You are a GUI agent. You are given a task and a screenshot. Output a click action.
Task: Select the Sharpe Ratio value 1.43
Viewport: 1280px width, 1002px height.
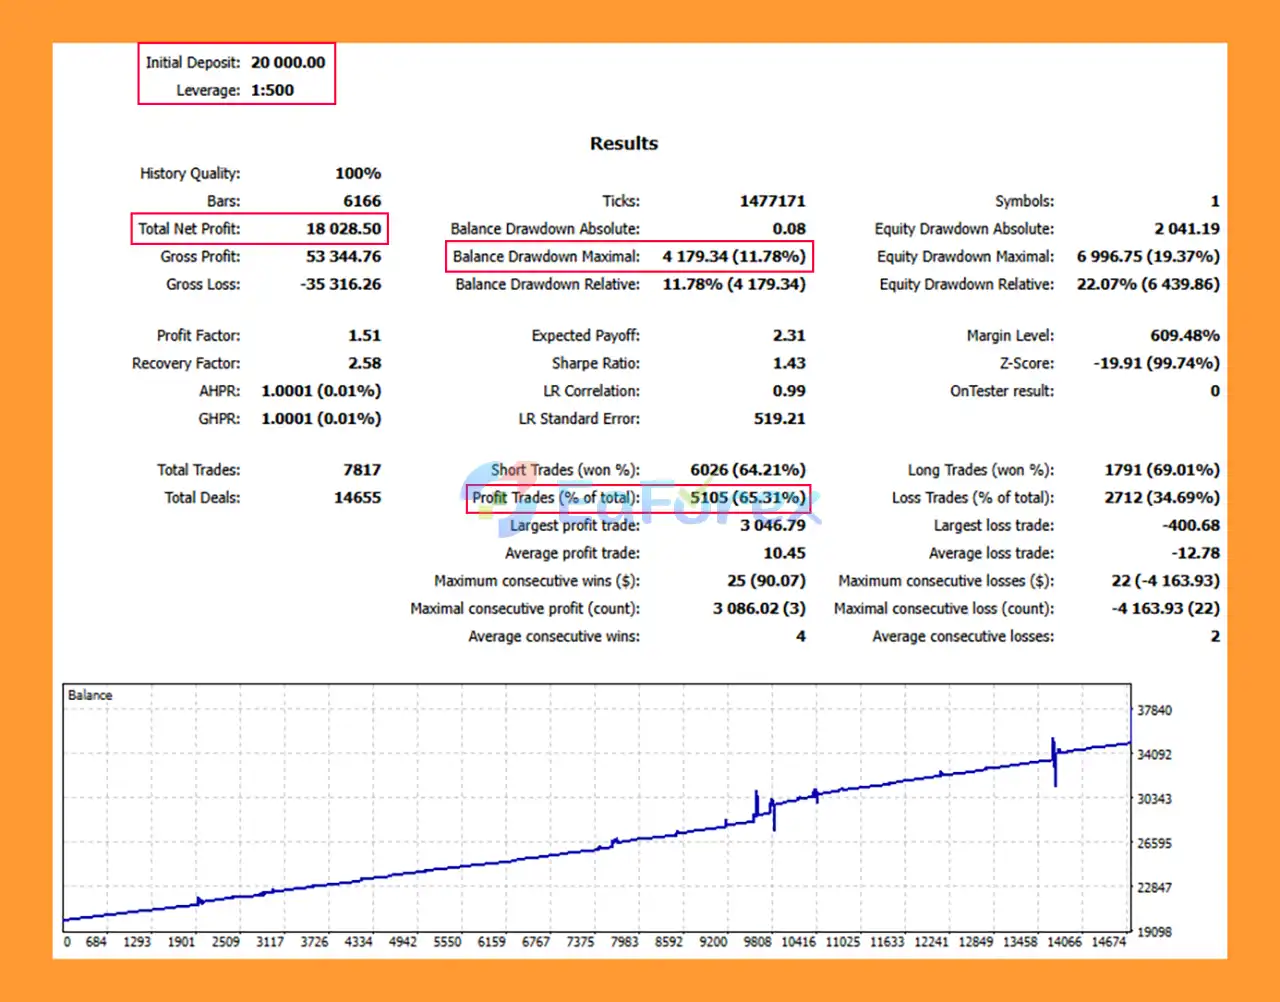[x=788, y=364]
